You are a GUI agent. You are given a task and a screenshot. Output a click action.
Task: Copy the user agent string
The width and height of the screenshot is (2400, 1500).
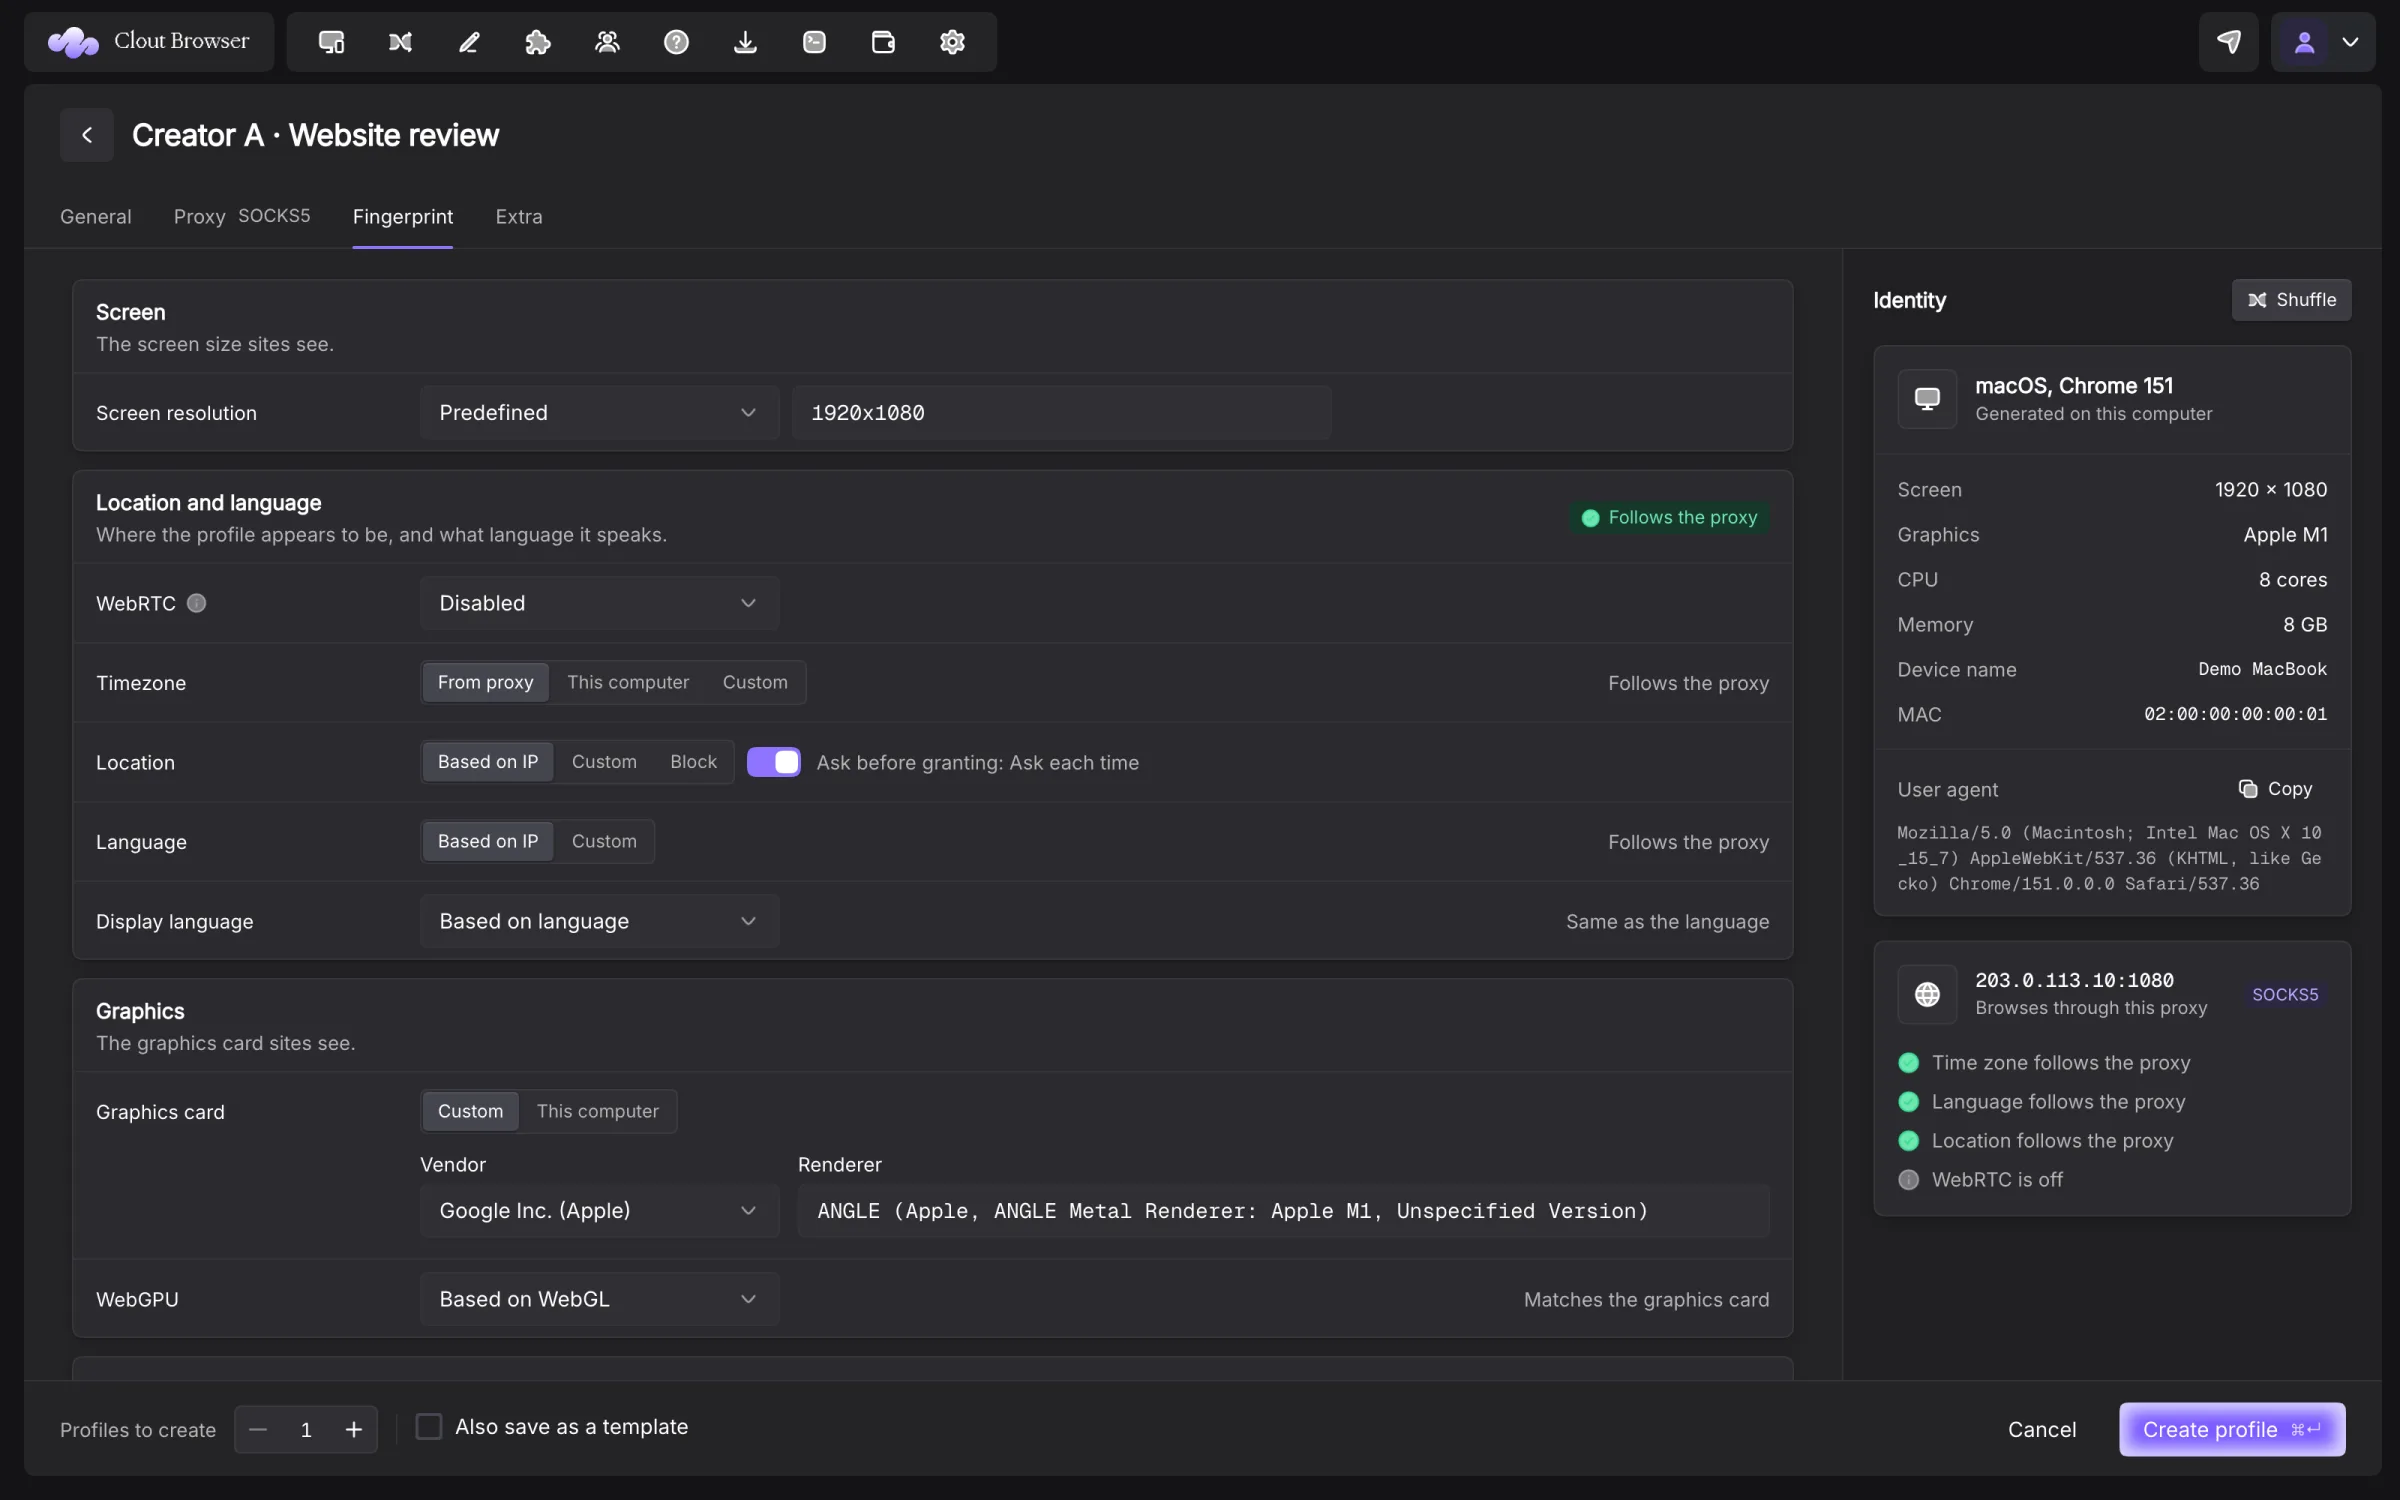click(x=2275, y=789)
